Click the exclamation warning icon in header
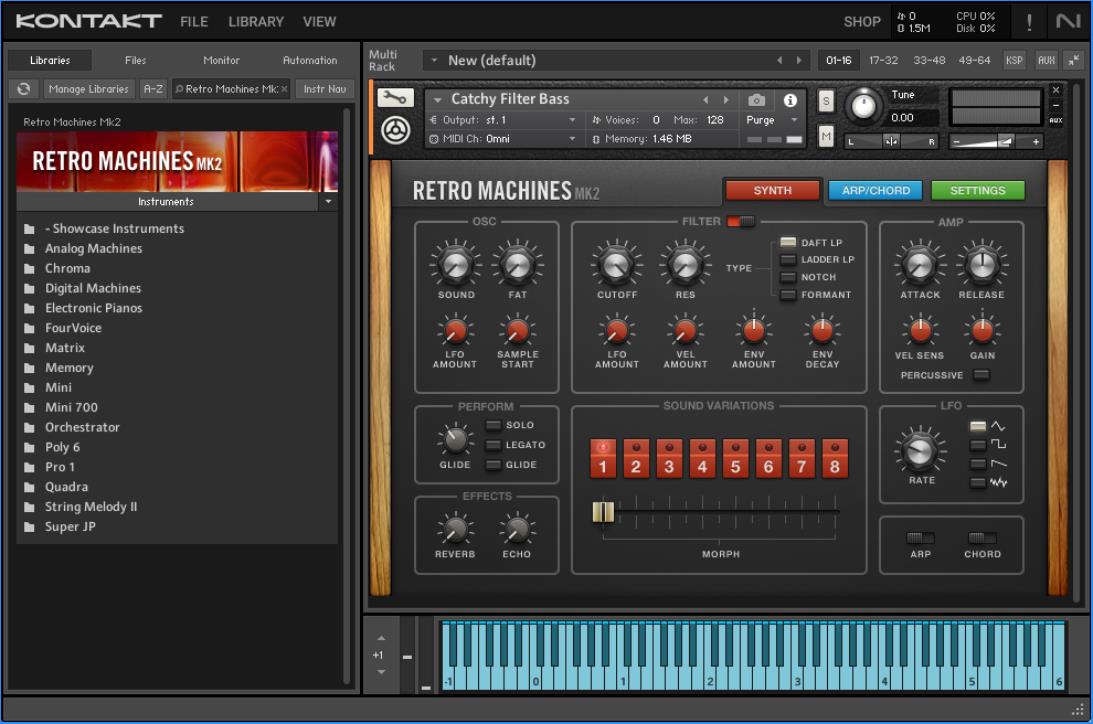 (1029, 21)
